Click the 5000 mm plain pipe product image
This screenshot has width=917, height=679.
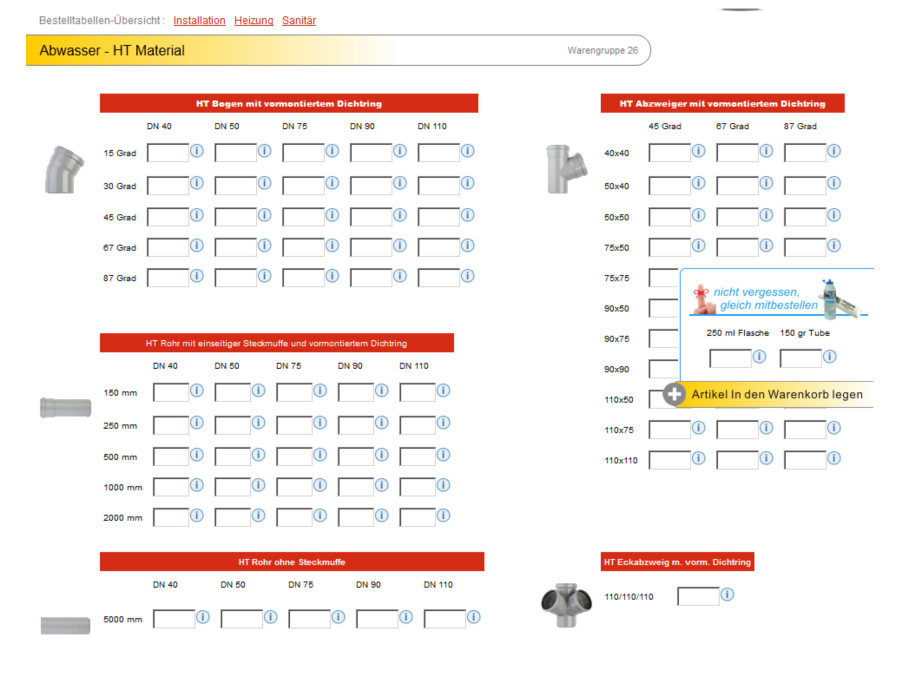point(66,626)
